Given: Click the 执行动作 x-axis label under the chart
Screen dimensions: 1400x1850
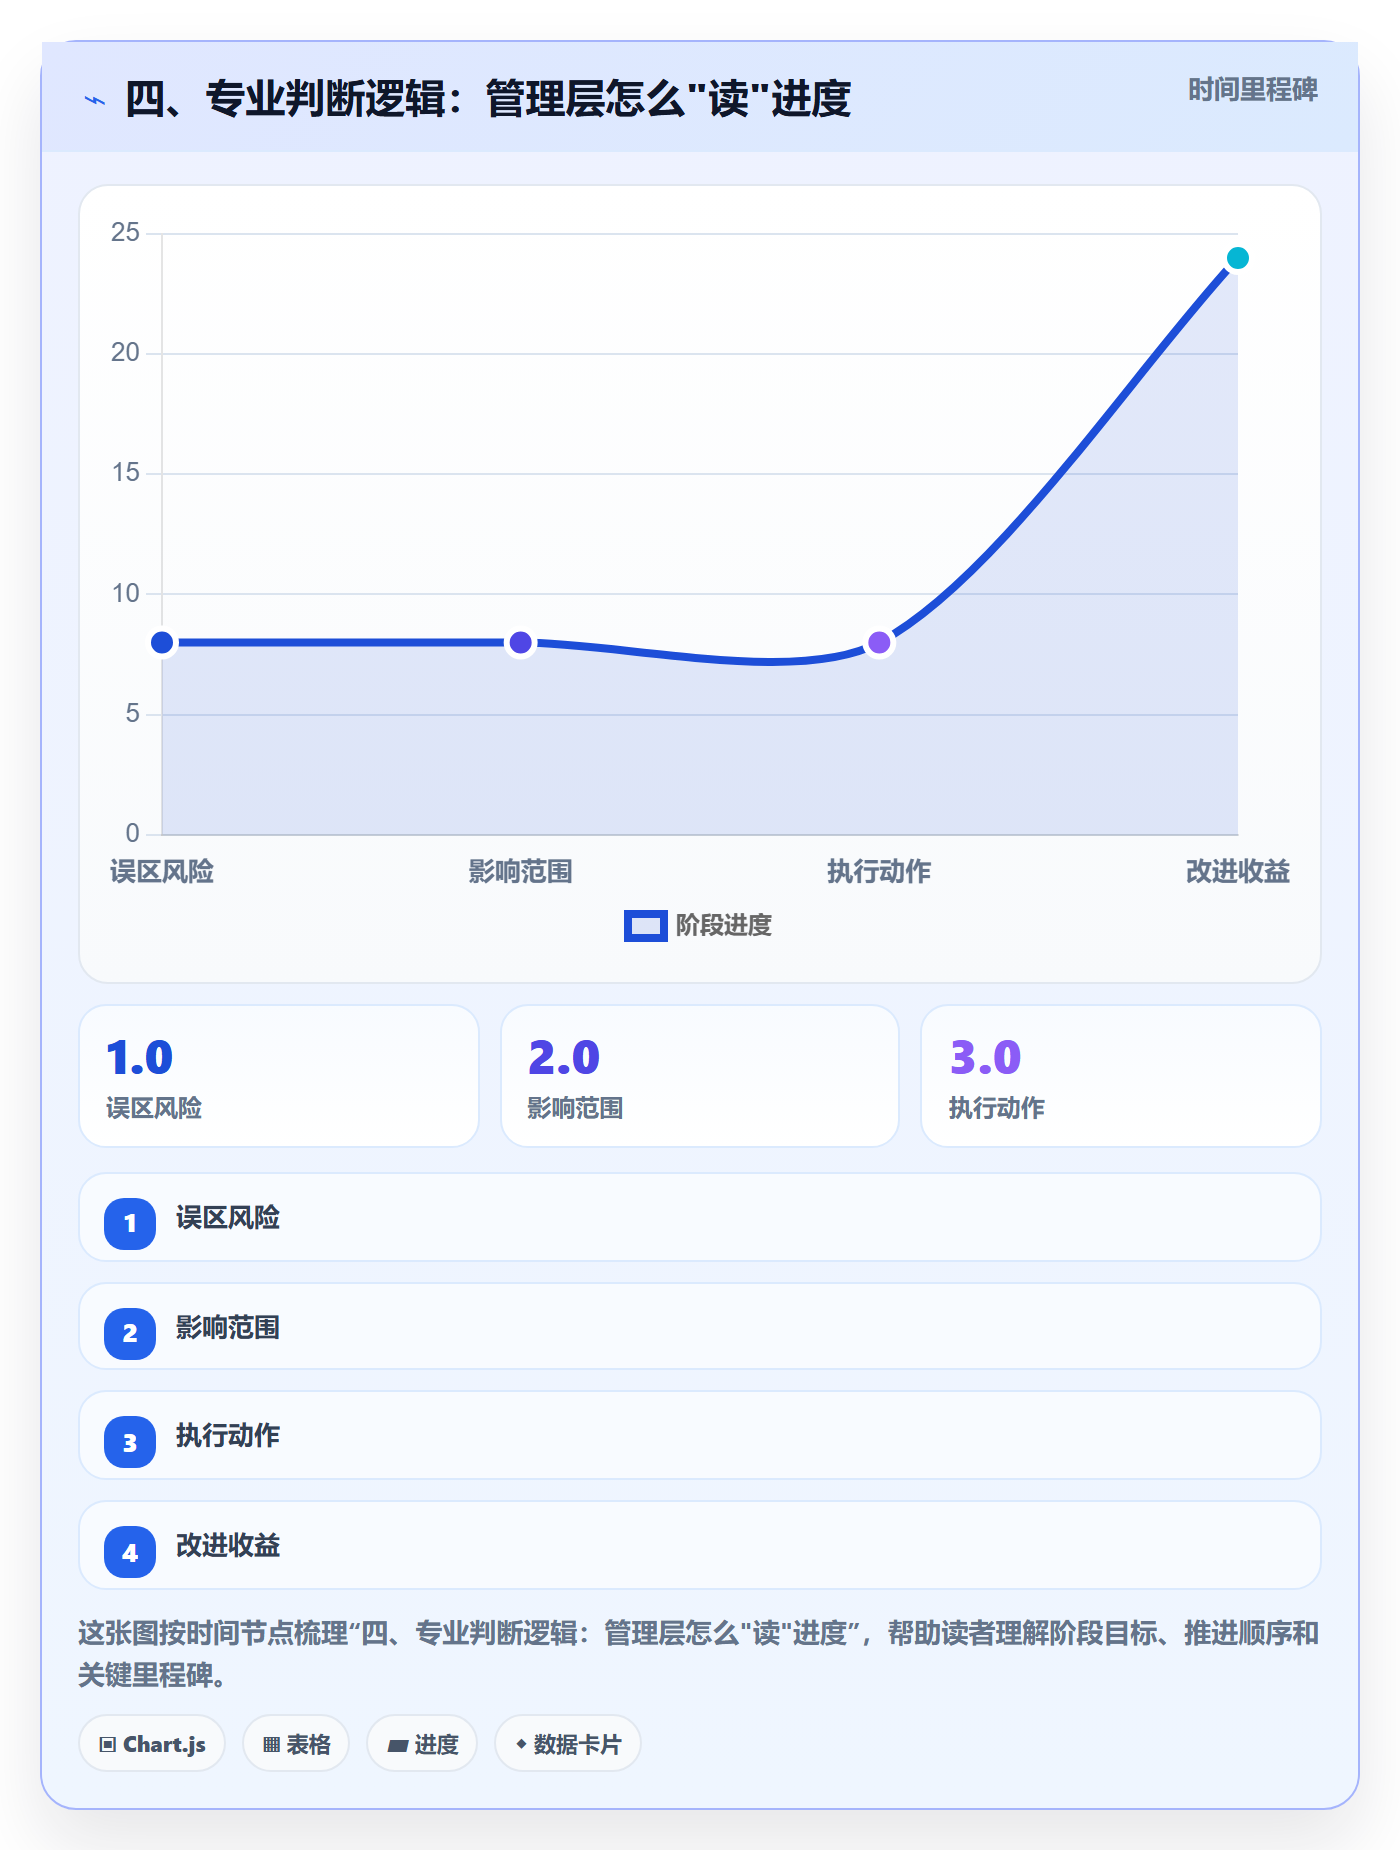Looking at the screenshot, I should [x=879, y=872].
